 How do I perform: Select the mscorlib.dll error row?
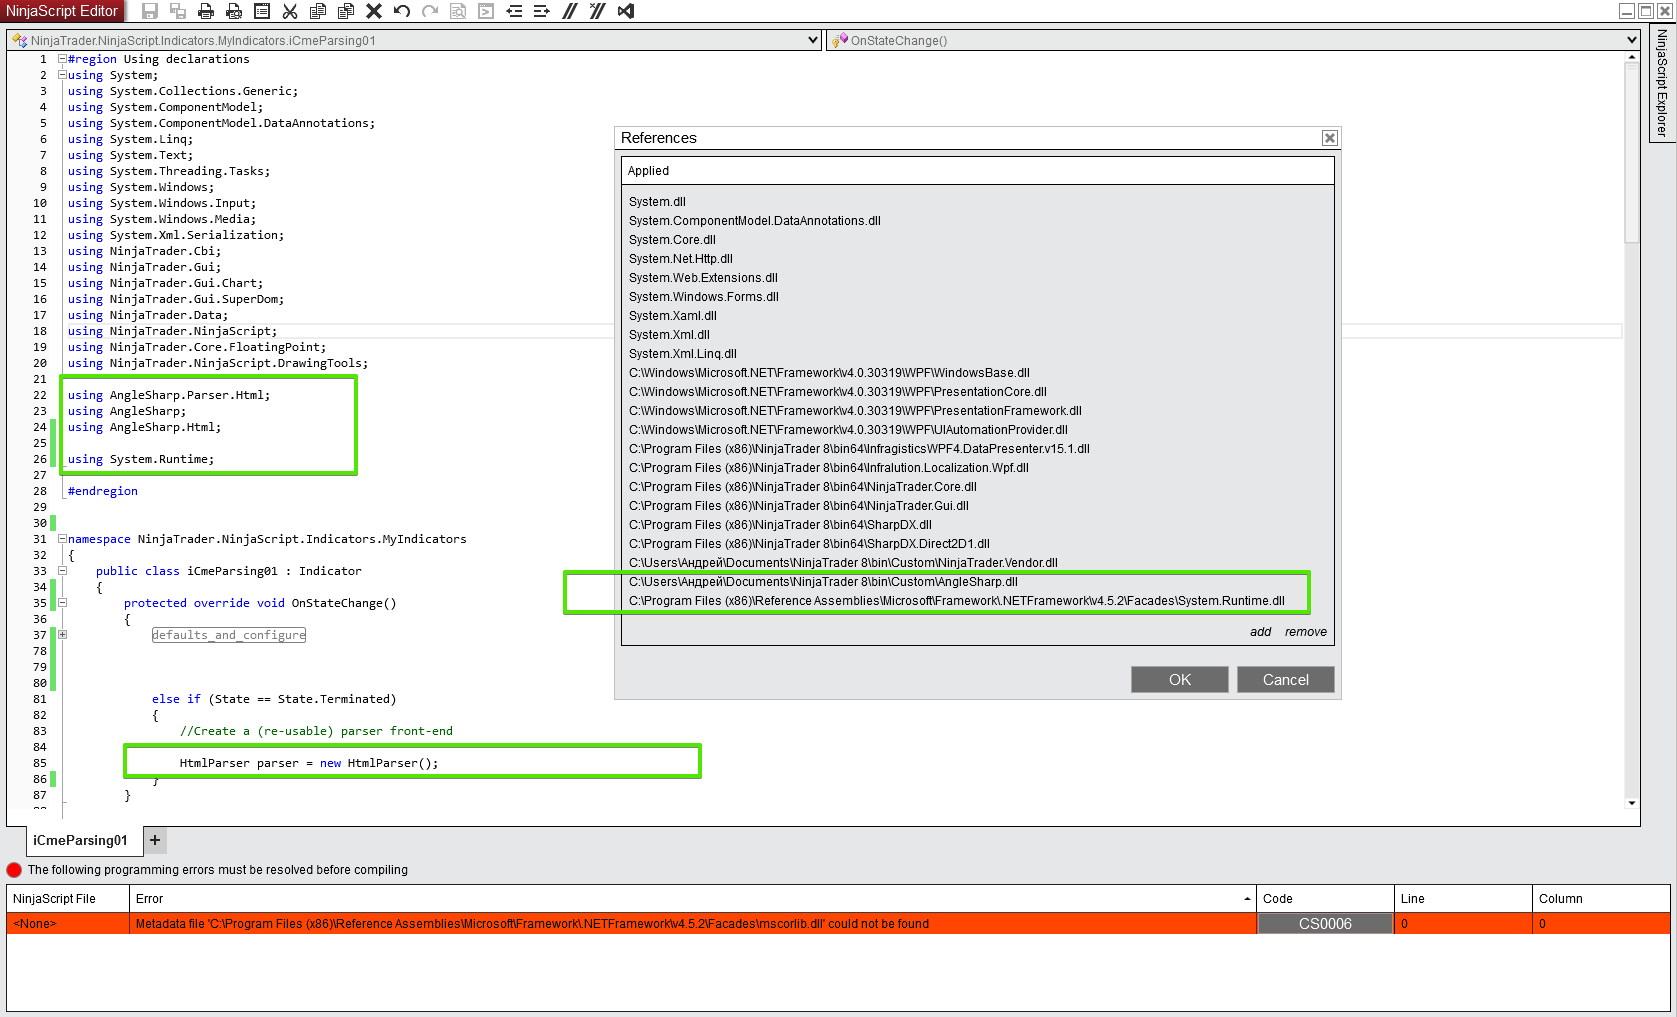click(x=838, y=924)
